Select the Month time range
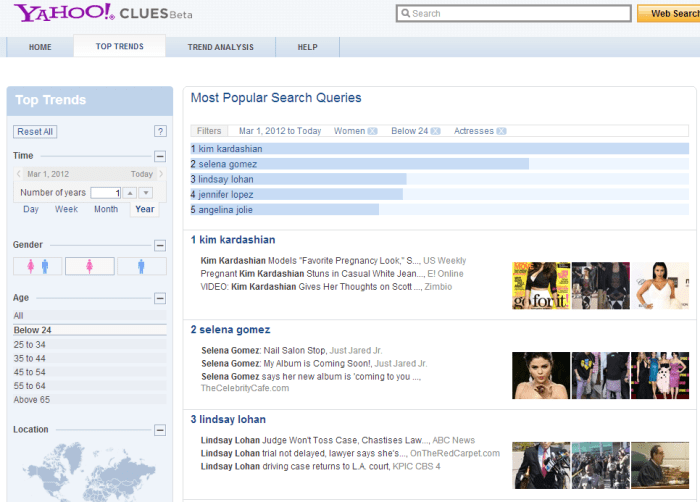 coord(106,209)
